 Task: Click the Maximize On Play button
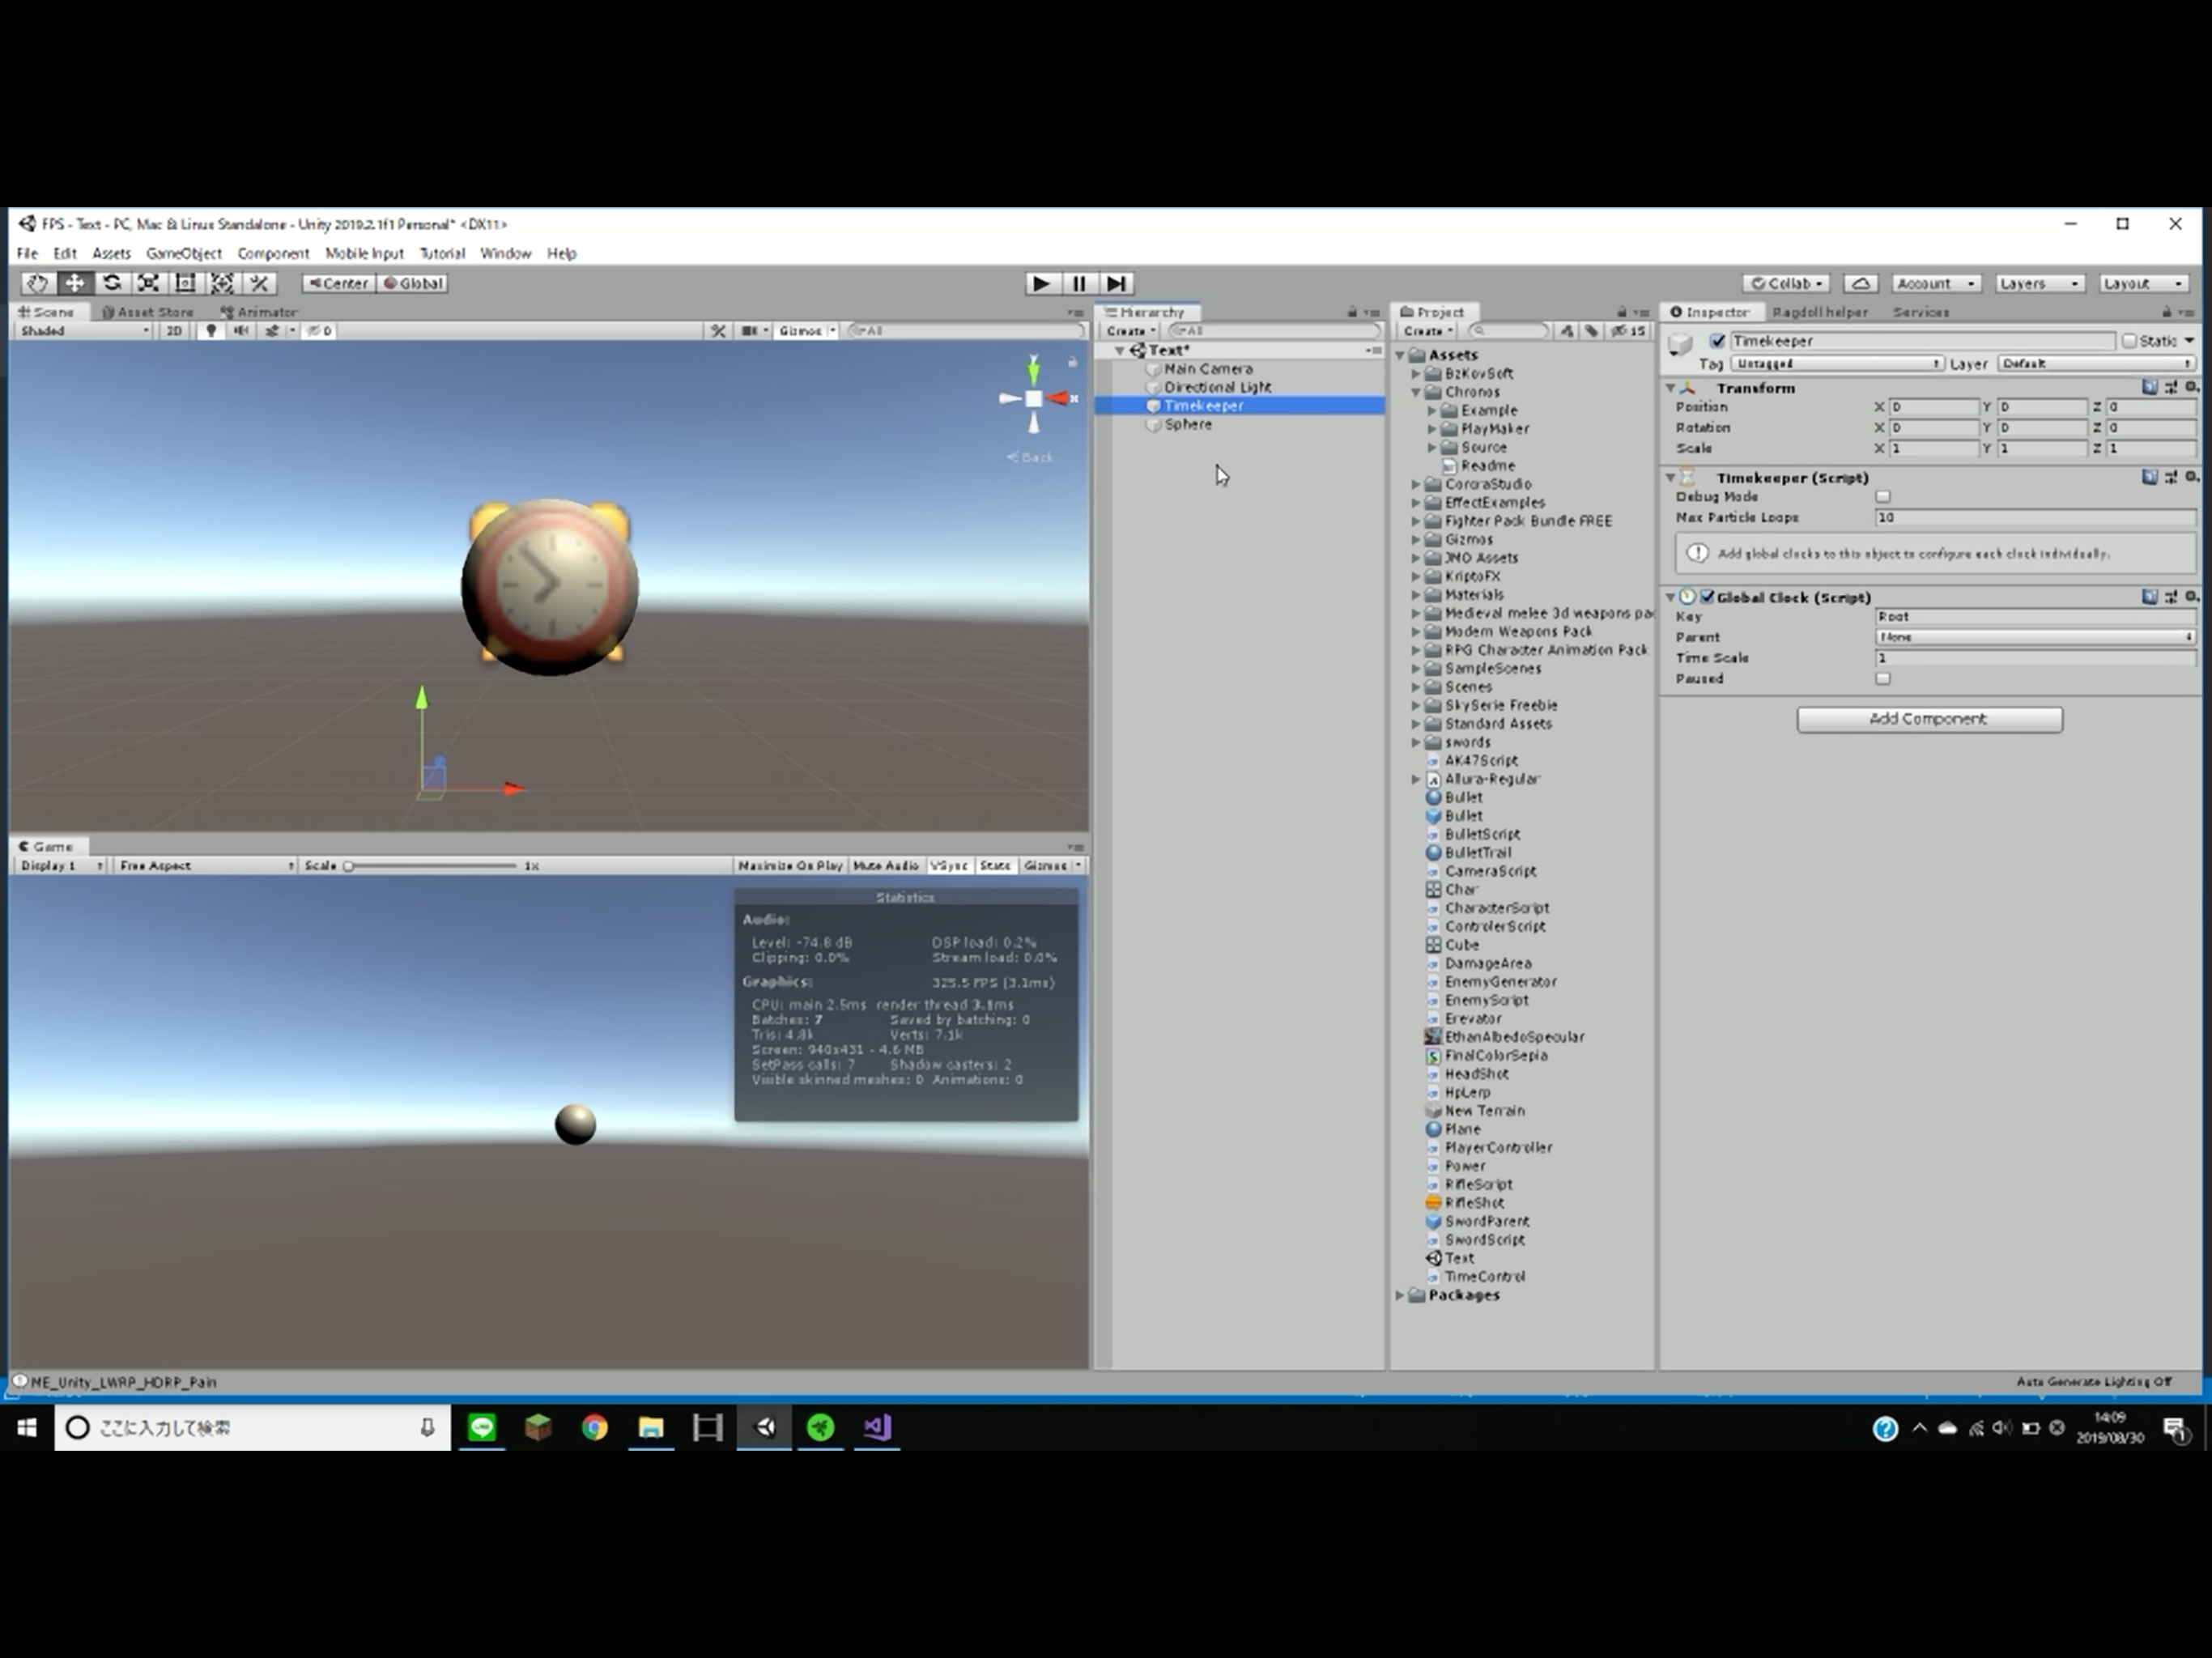(790, 866)
